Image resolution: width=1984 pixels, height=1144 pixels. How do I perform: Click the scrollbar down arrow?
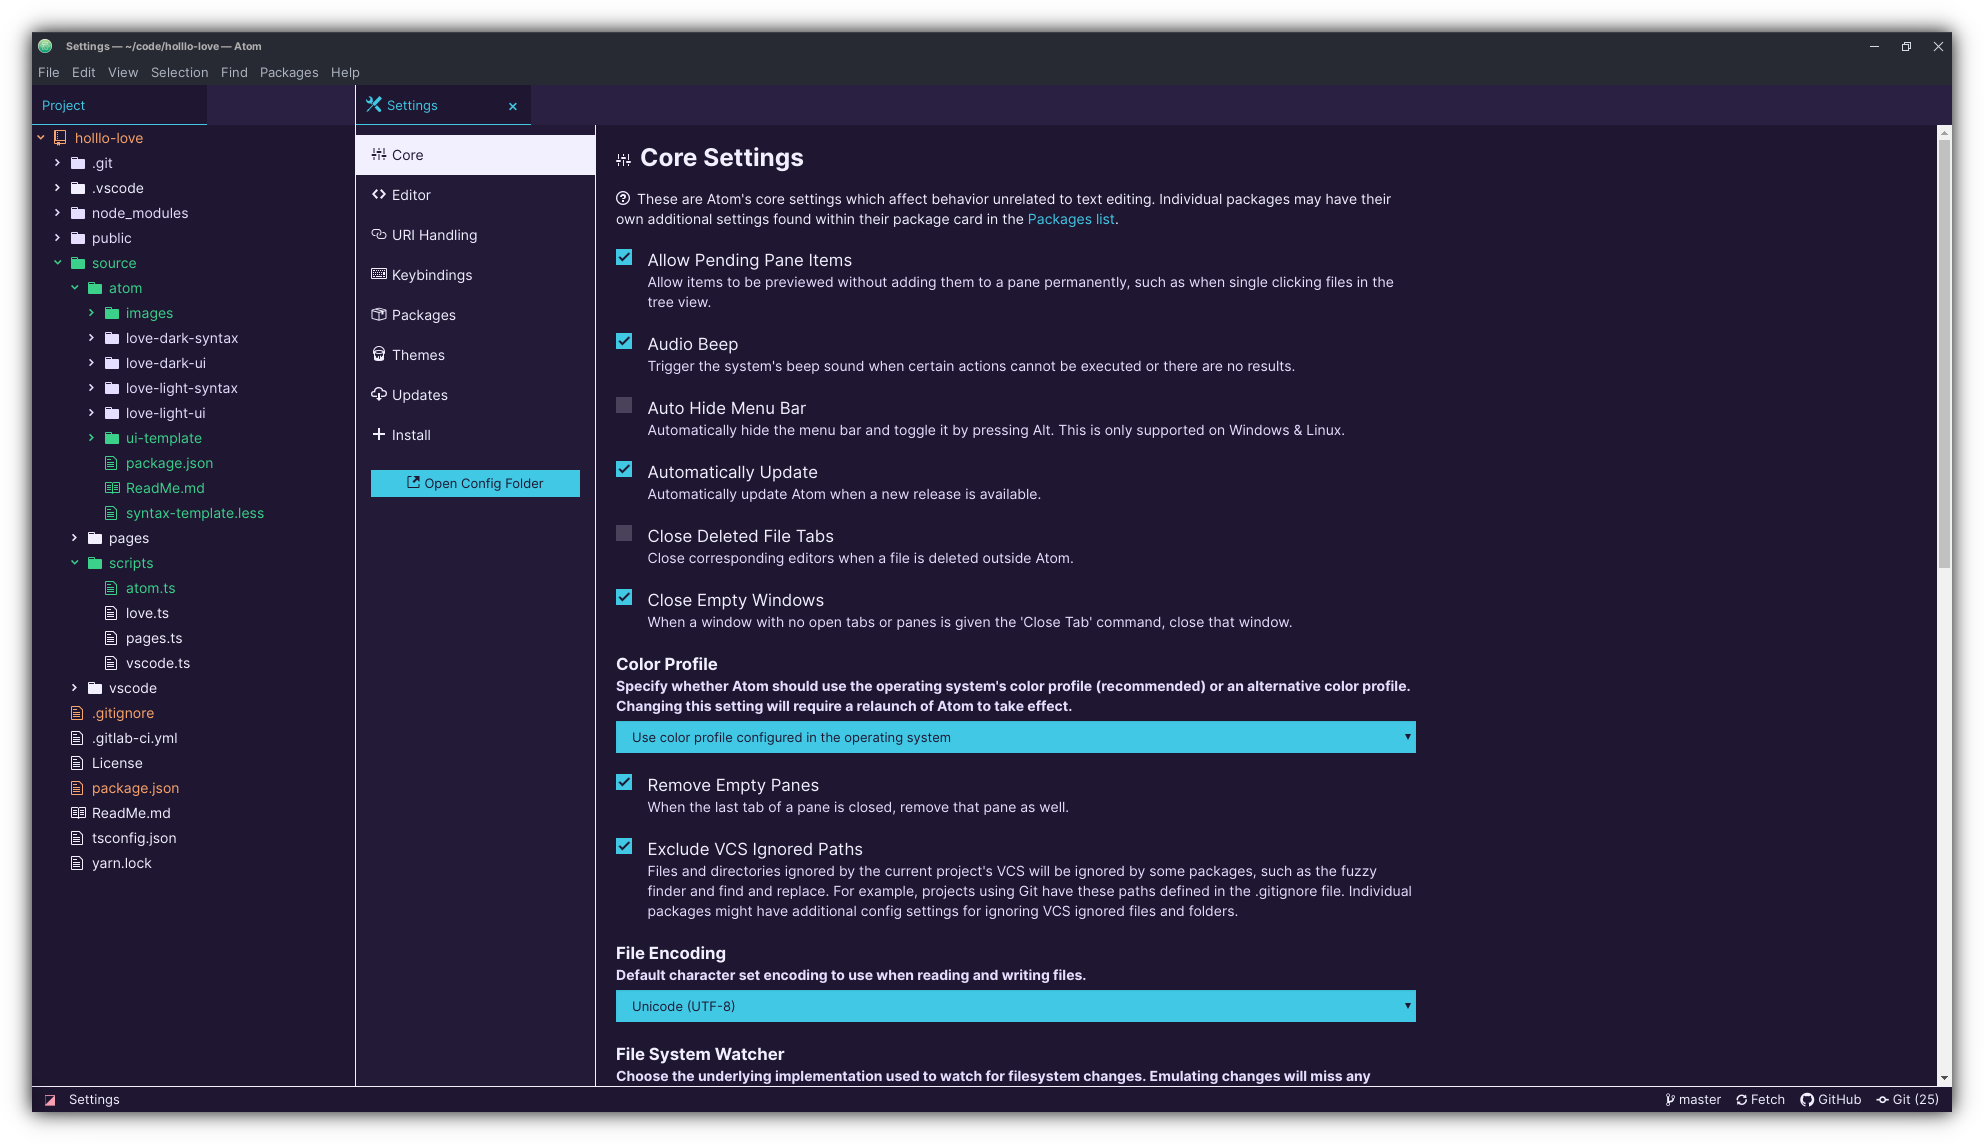(x=1944, y=1078)
